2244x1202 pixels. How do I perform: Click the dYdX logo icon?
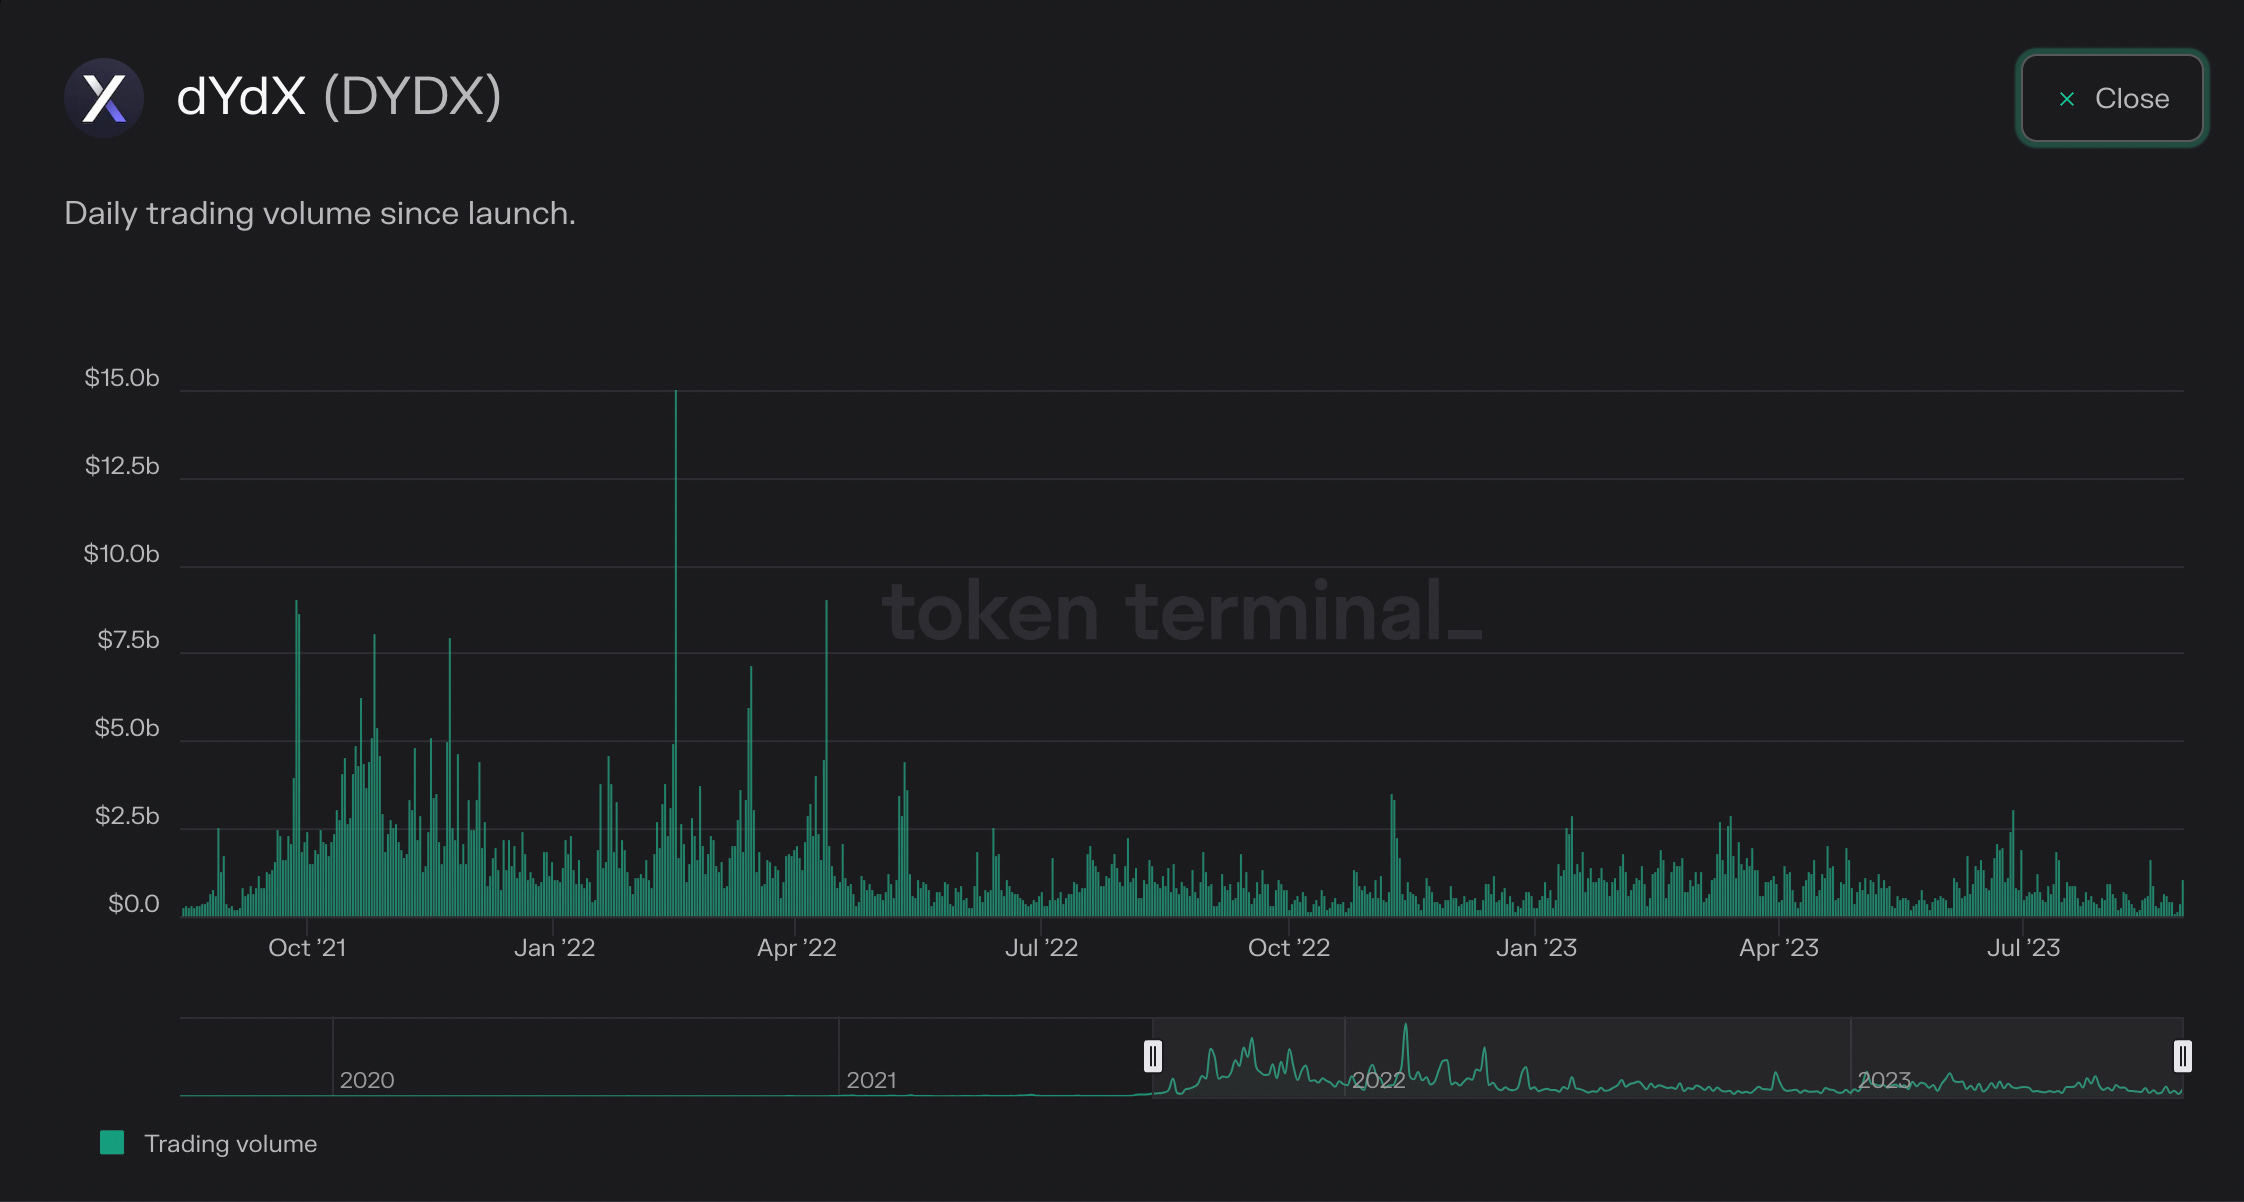[x=104, y=98]
